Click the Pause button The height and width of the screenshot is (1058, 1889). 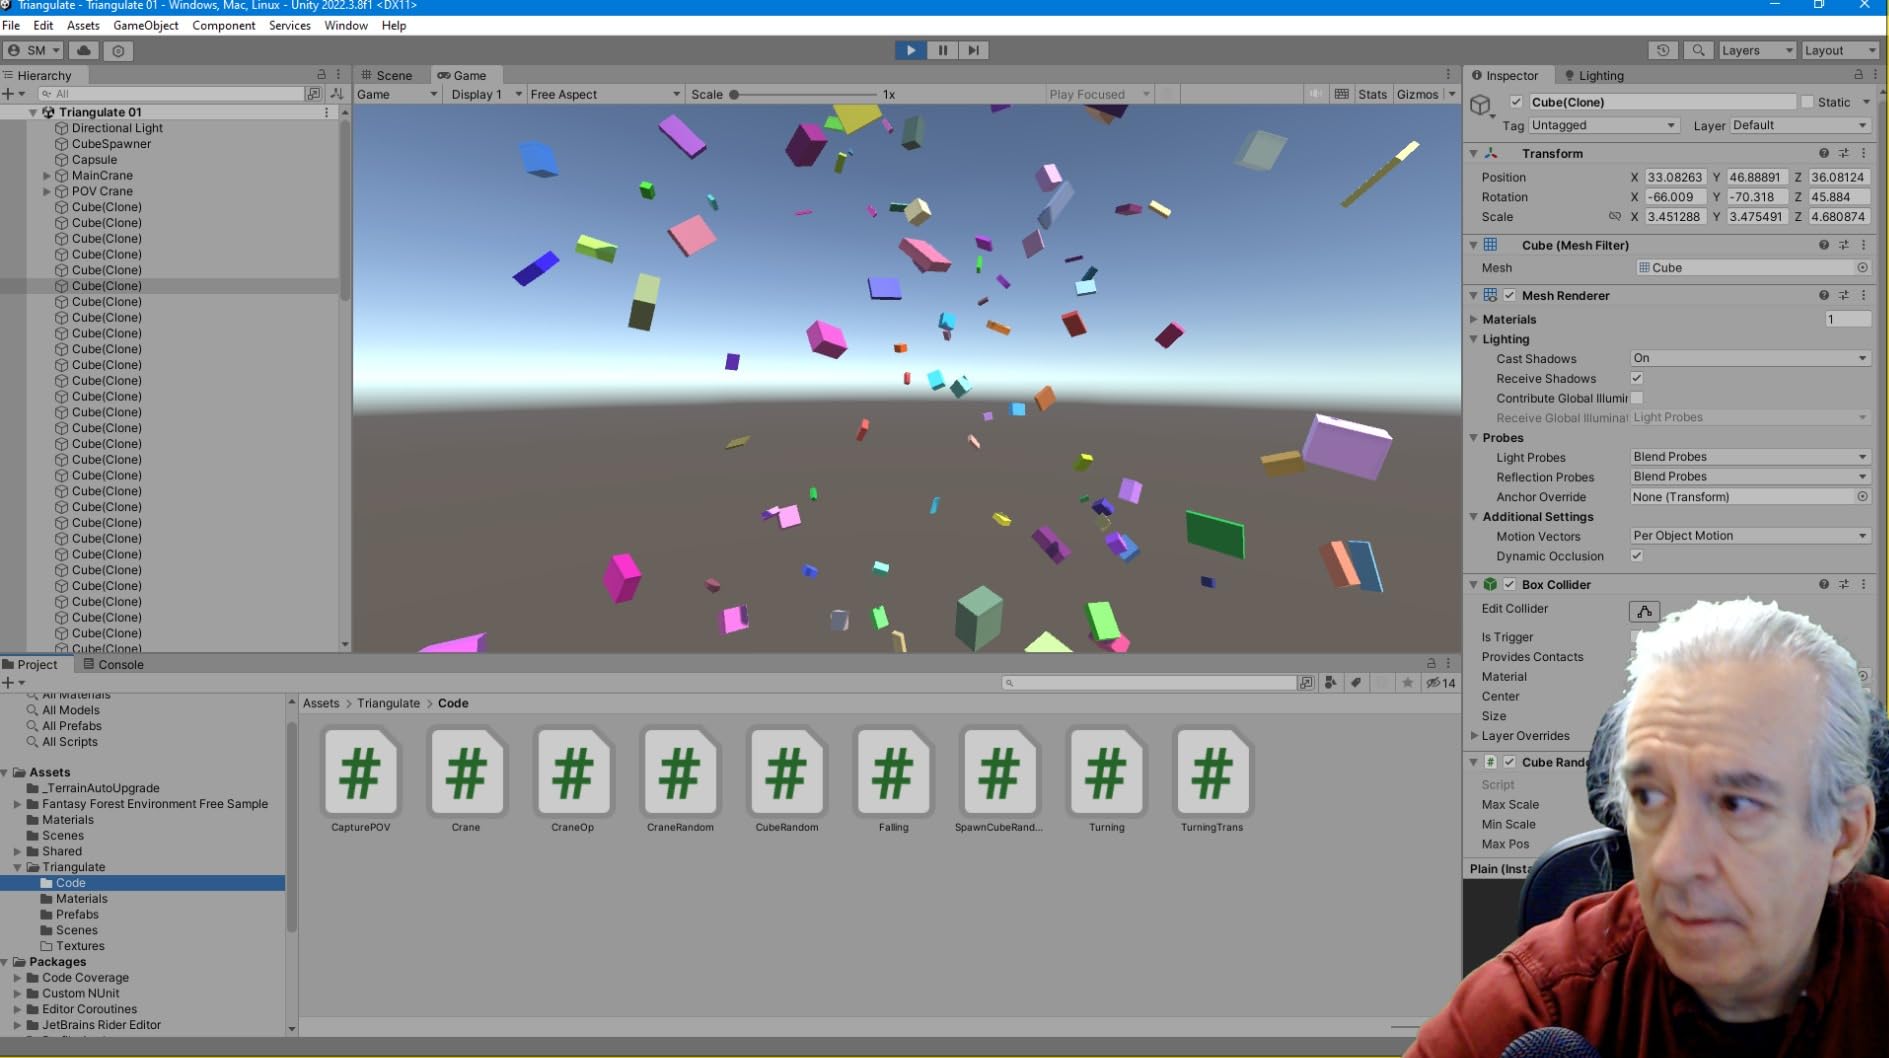pyautogui.click(x=942, y=50)
